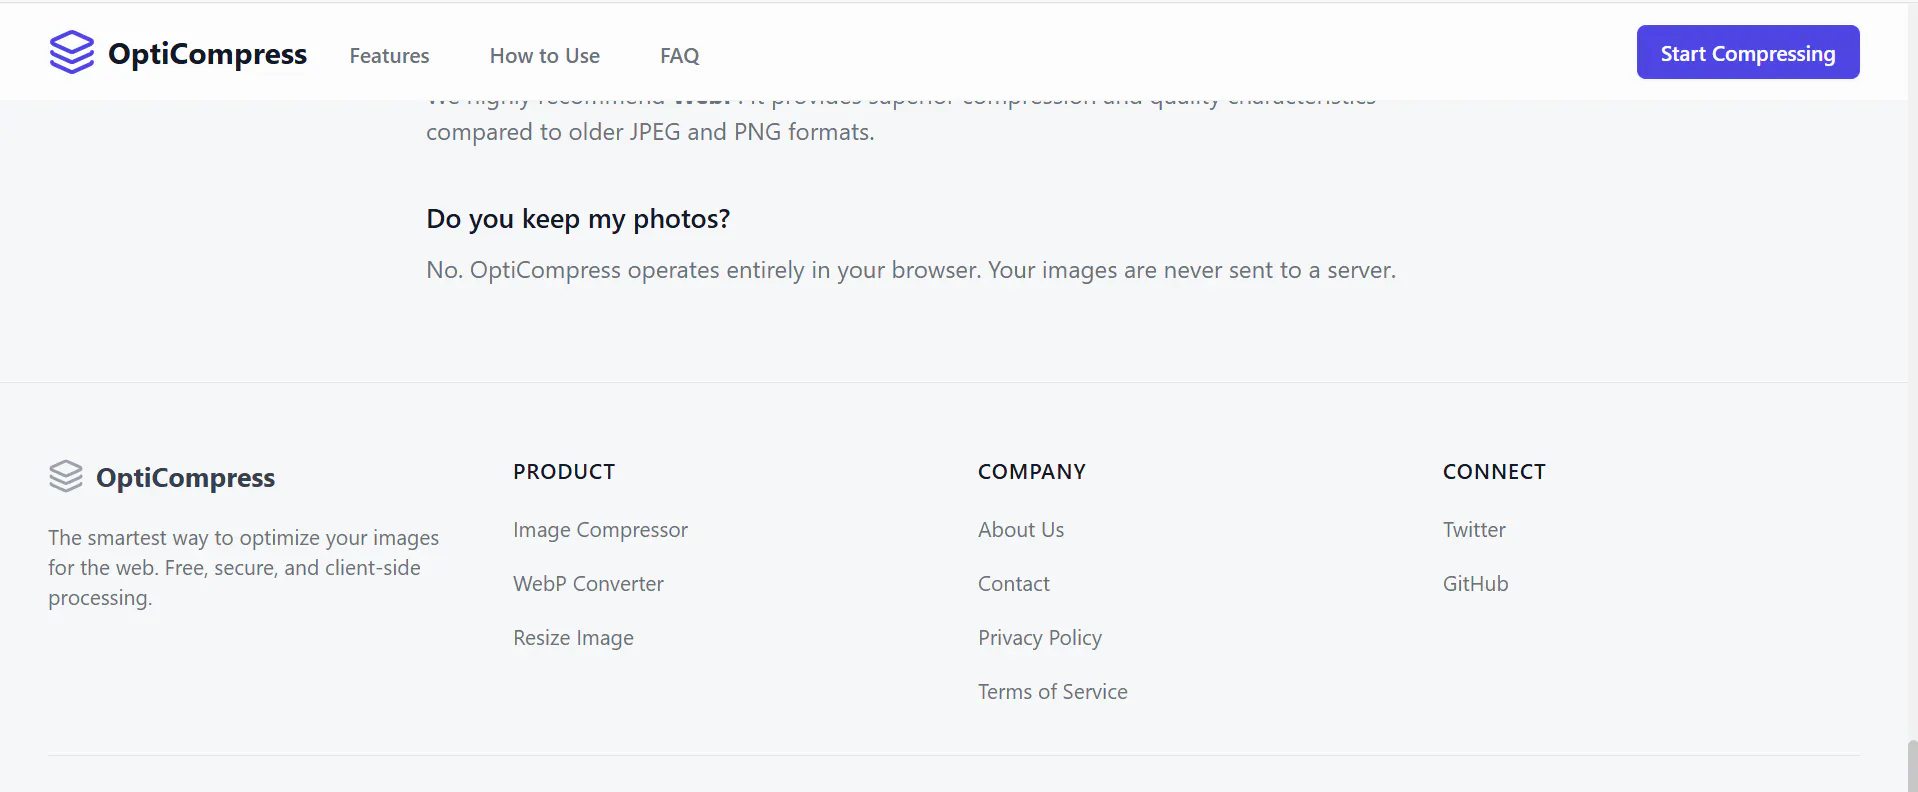1918x792 pixels.
Task: Click the Start Compressing button
Action: (x=1748, y=52)
